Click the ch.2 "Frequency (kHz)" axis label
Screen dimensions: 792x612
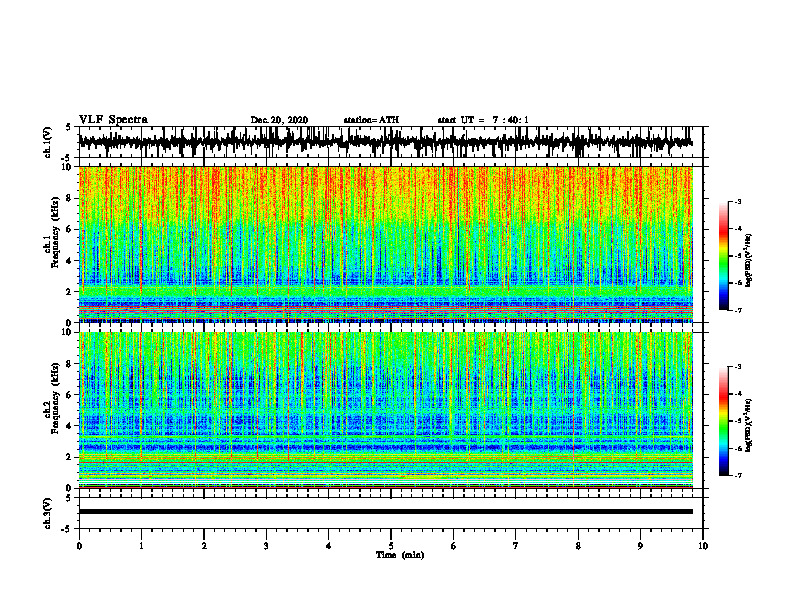[55, 398]
